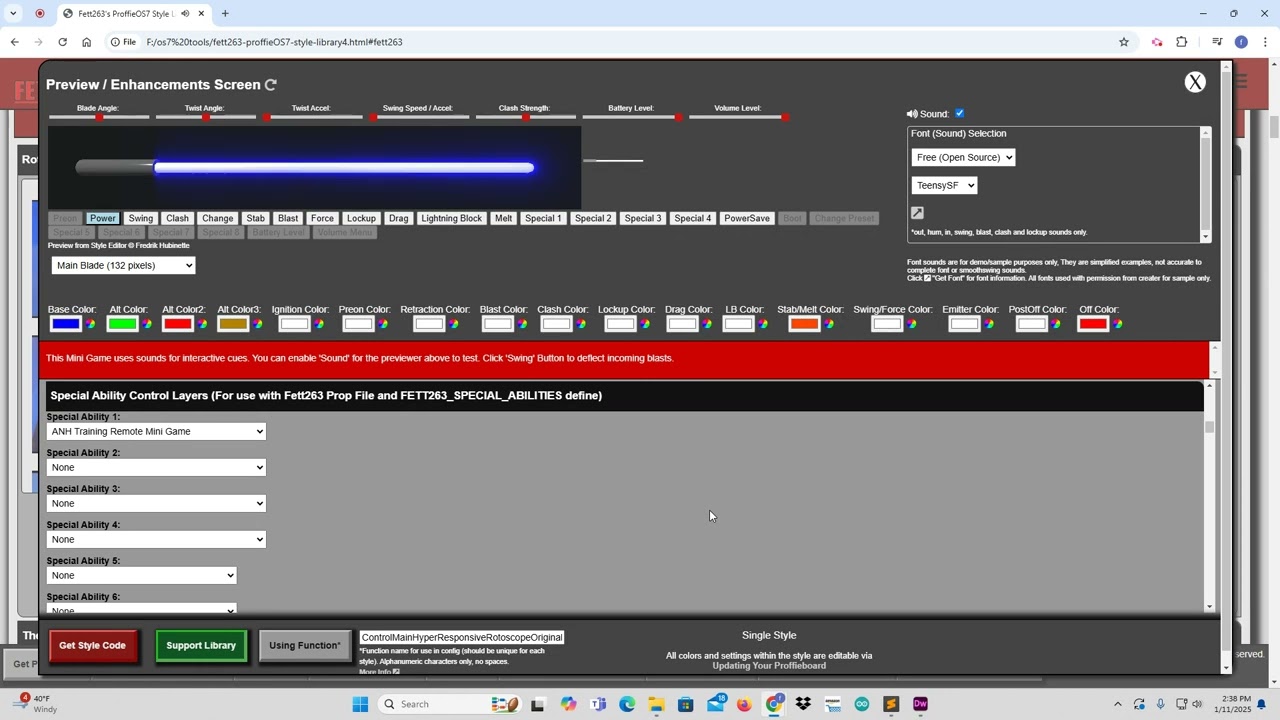Click the Get Font link icon in sound panel
This screenshot has width=1280, height=720.
(917, 213)
